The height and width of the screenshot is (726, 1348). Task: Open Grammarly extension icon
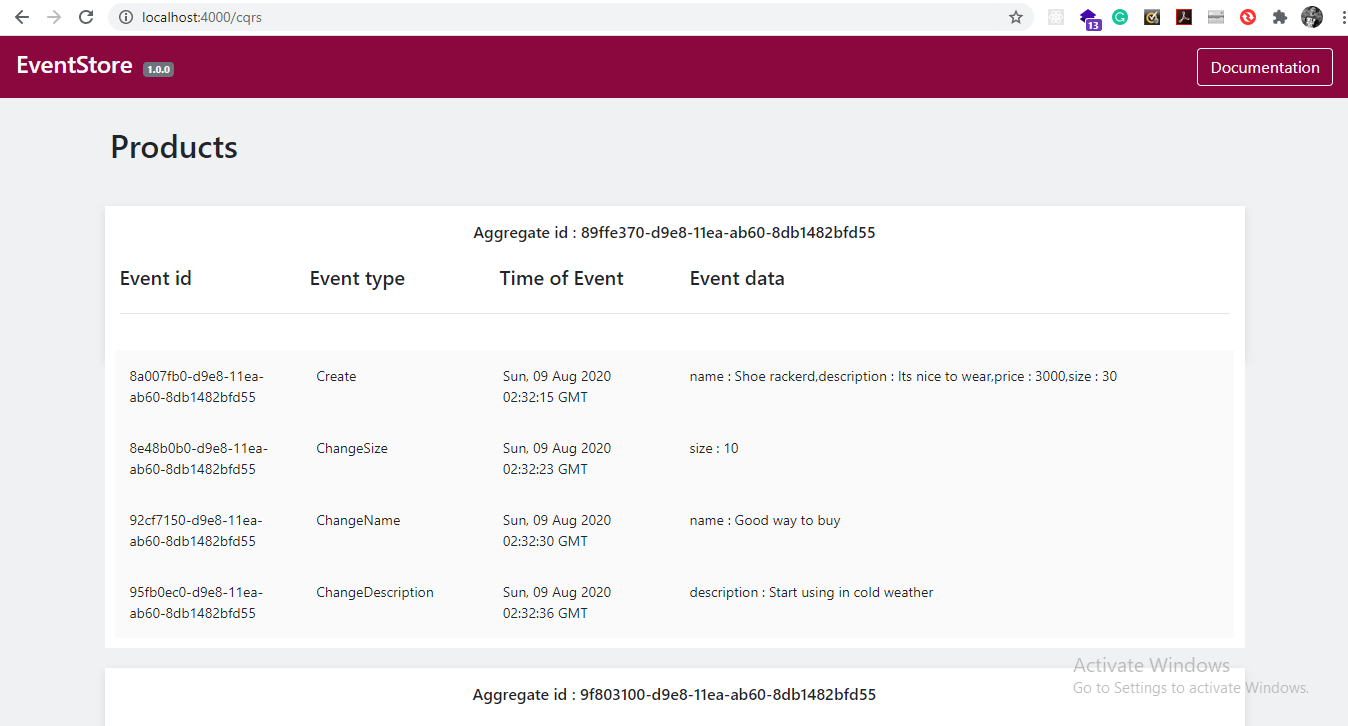[x=1120, y=17]
